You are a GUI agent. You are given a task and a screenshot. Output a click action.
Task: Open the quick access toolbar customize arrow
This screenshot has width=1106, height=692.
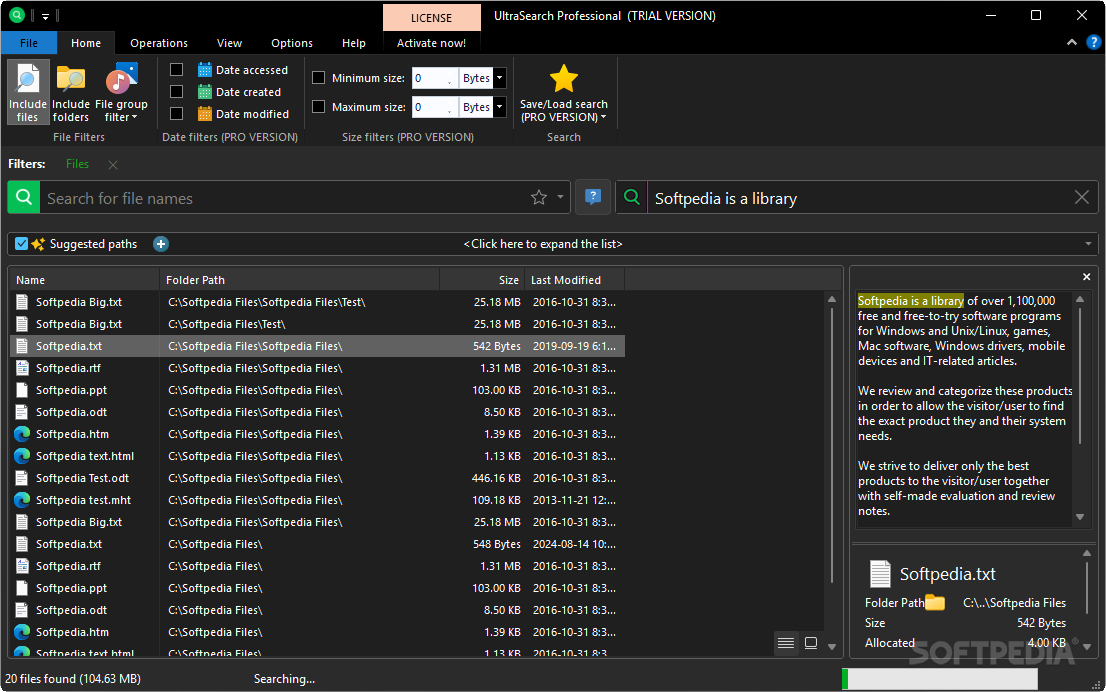45,16
